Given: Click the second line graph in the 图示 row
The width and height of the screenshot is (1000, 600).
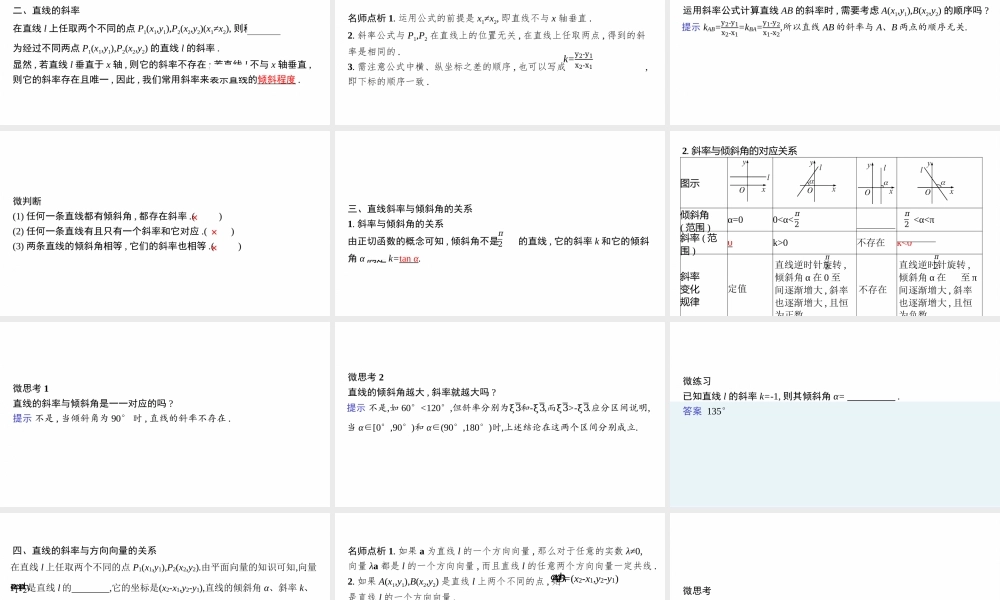Looking at the screenshot, I should click(x=813, y=180).
